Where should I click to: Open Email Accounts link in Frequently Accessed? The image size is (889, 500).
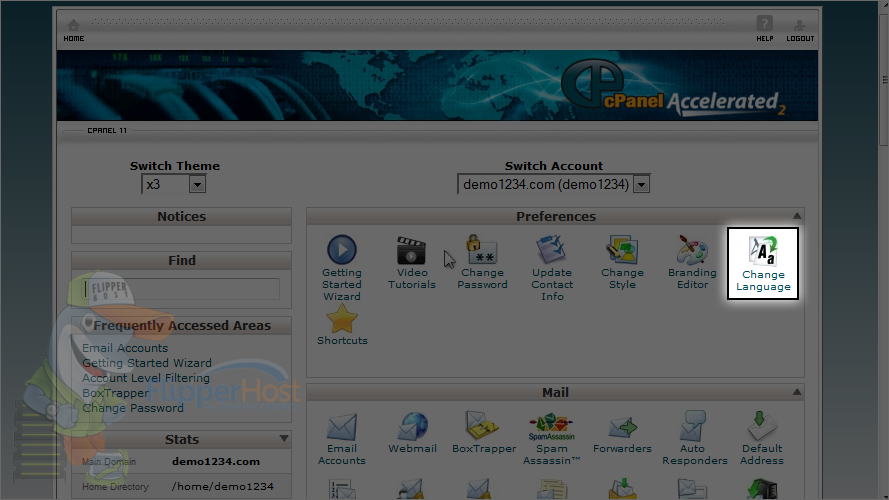[x=125, y=348]
